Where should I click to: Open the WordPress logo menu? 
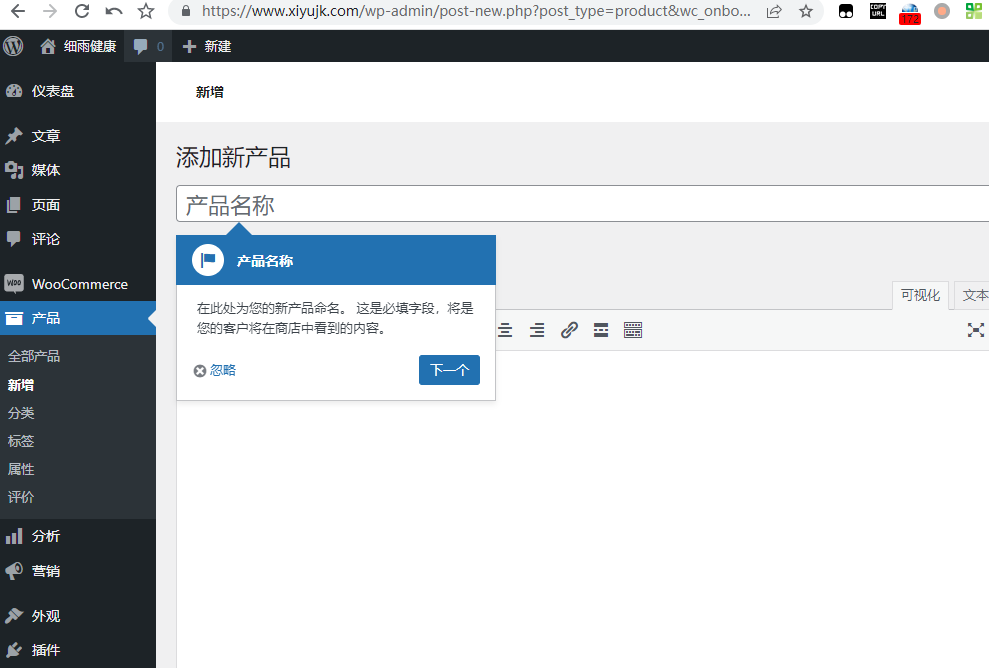(x=14, y=46)
